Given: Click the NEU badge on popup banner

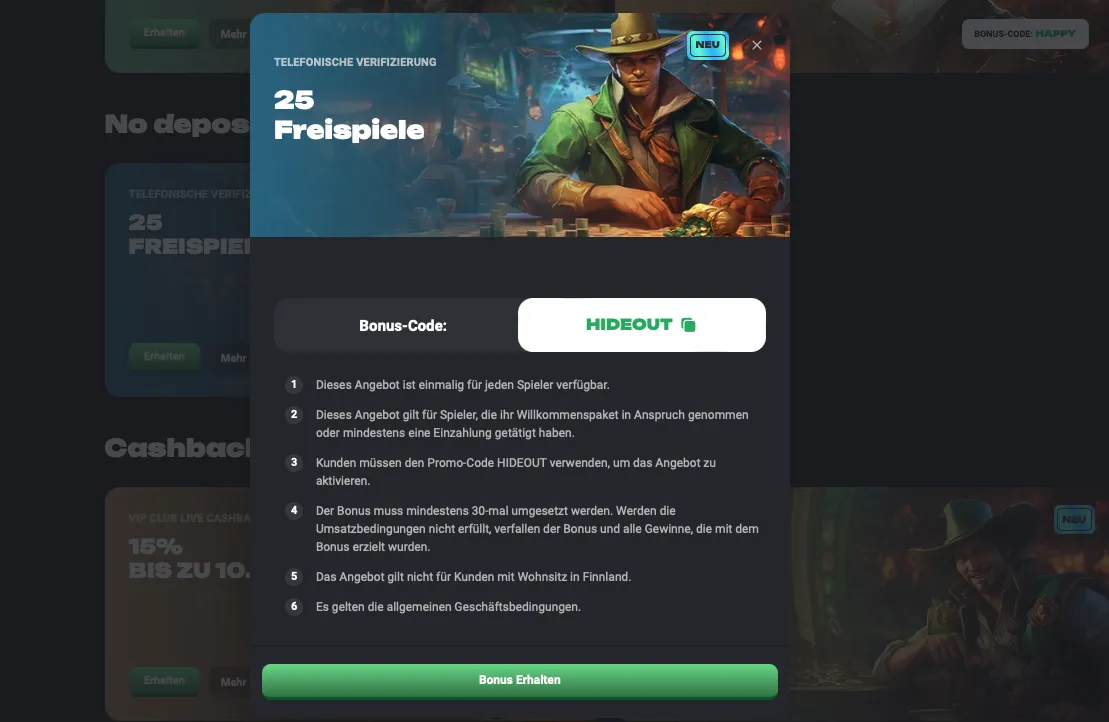Looking at the screenshot, I should point(707,45).
